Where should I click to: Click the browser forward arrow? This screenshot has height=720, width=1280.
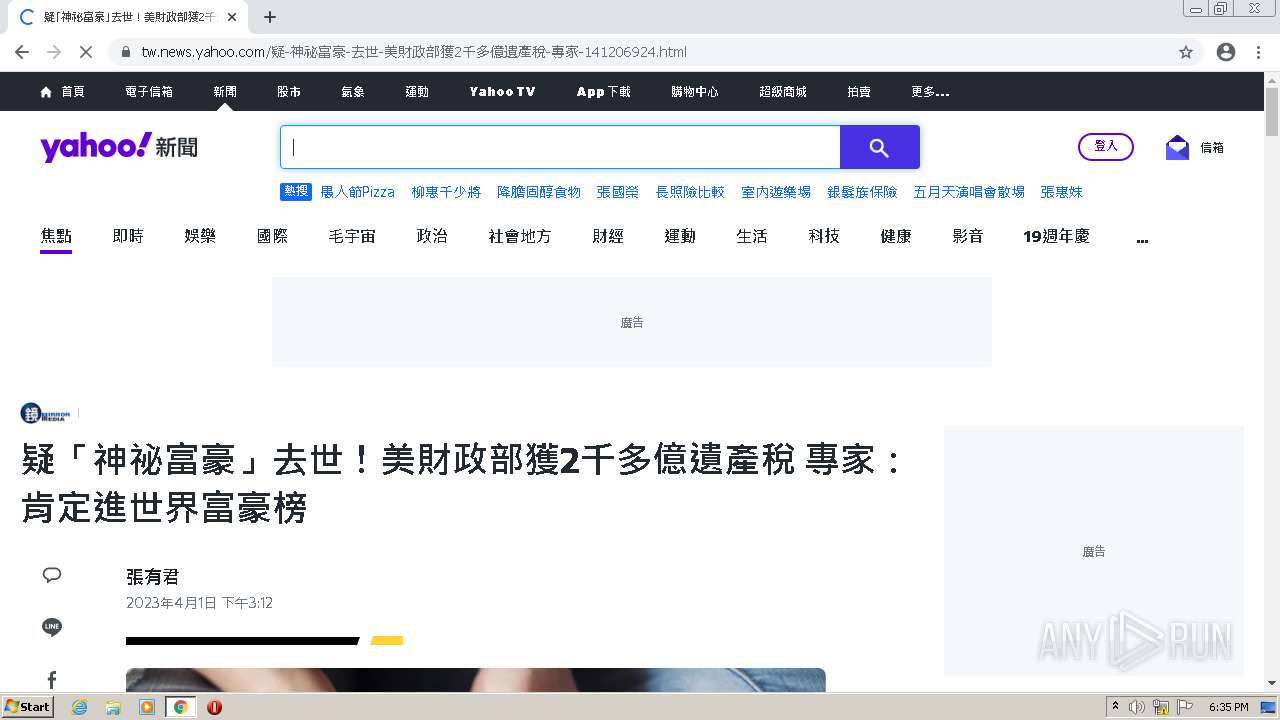54,52
